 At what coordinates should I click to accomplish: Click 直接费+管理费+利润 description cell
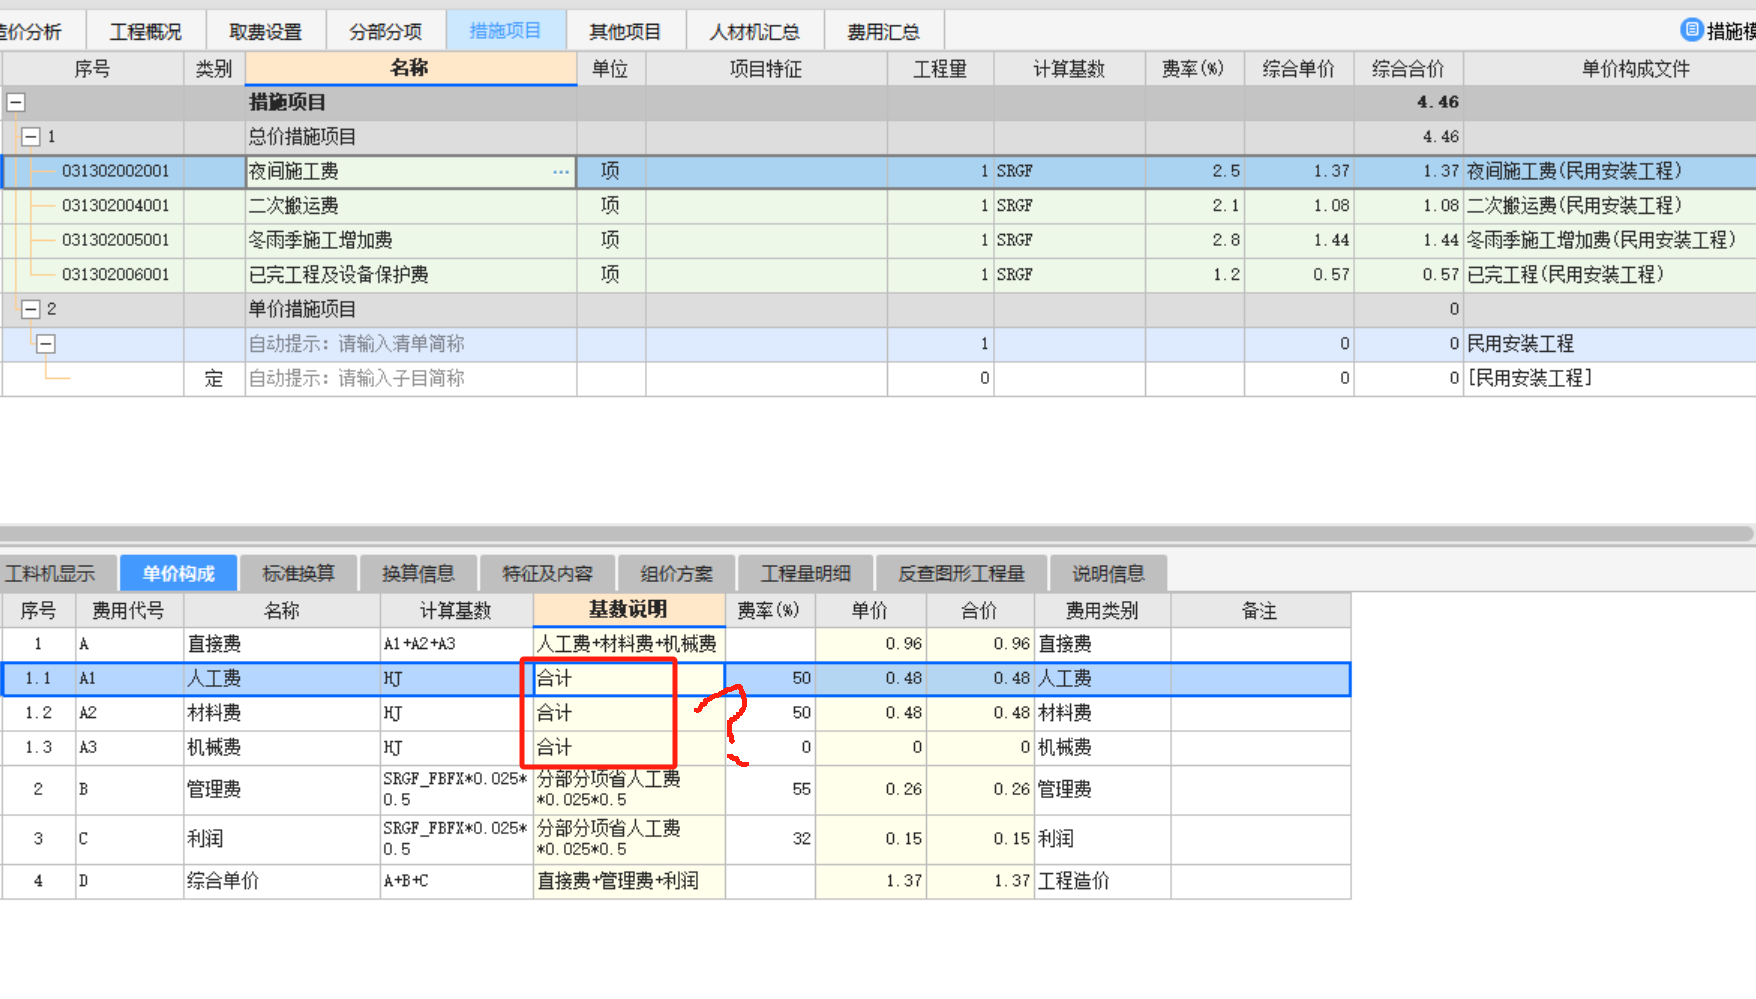pos(629,882)
